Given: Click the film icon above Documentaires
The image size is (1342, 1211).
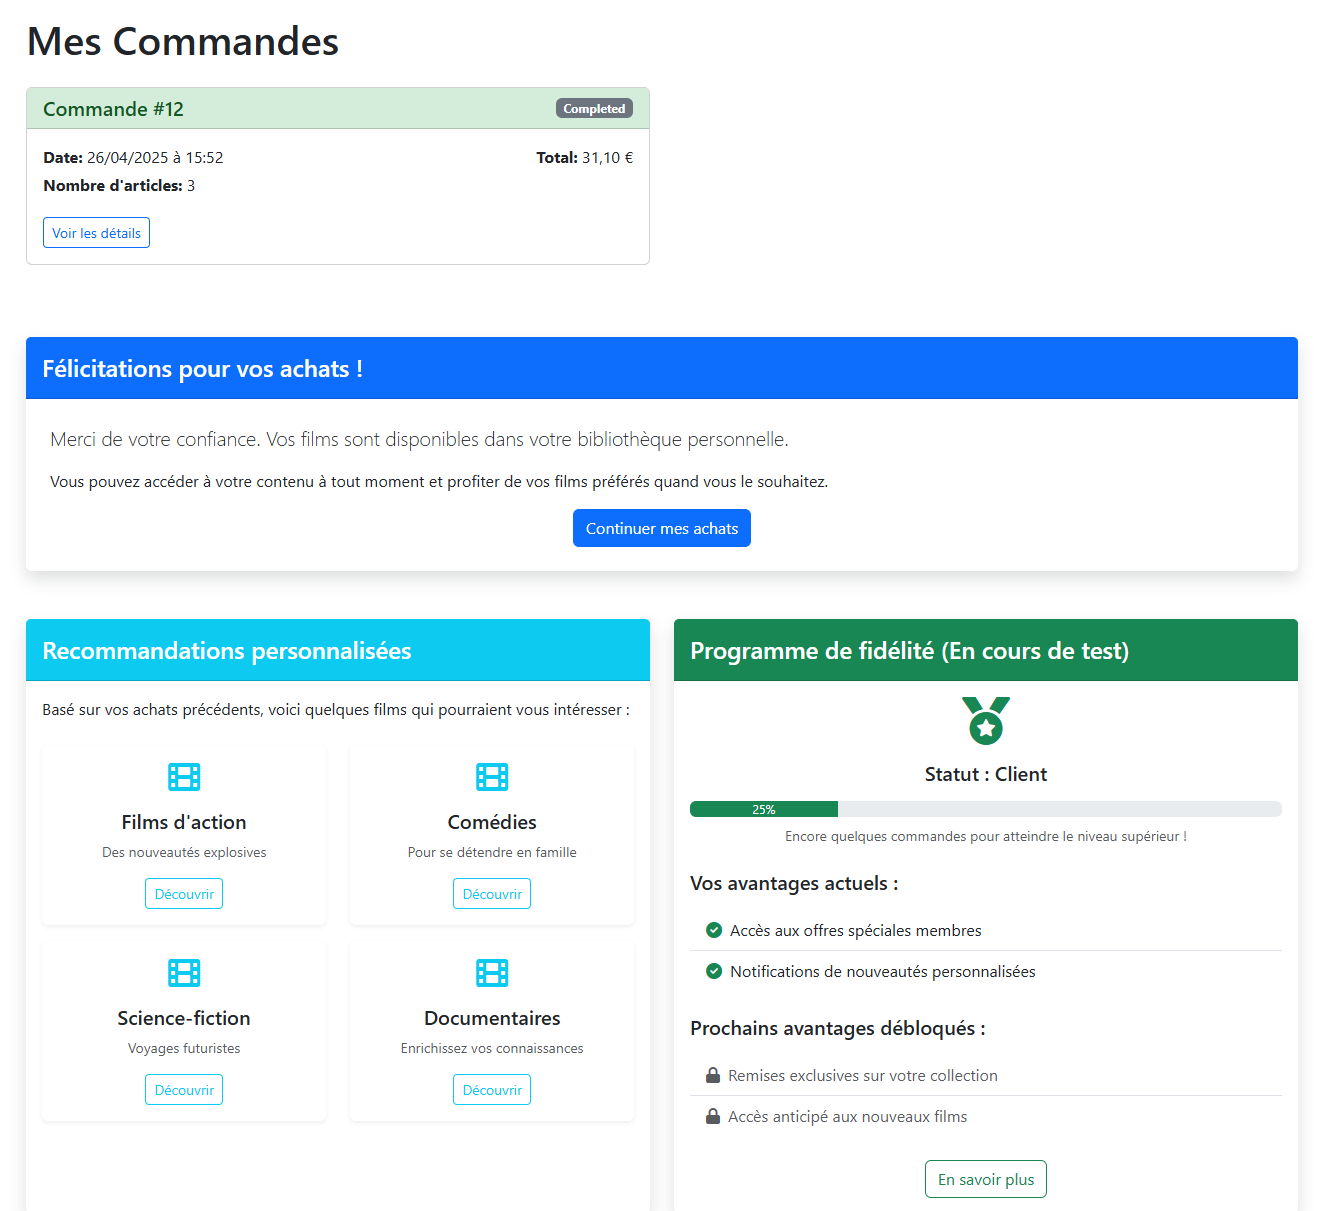Looking at the screenshot, I should coord(491,972).
